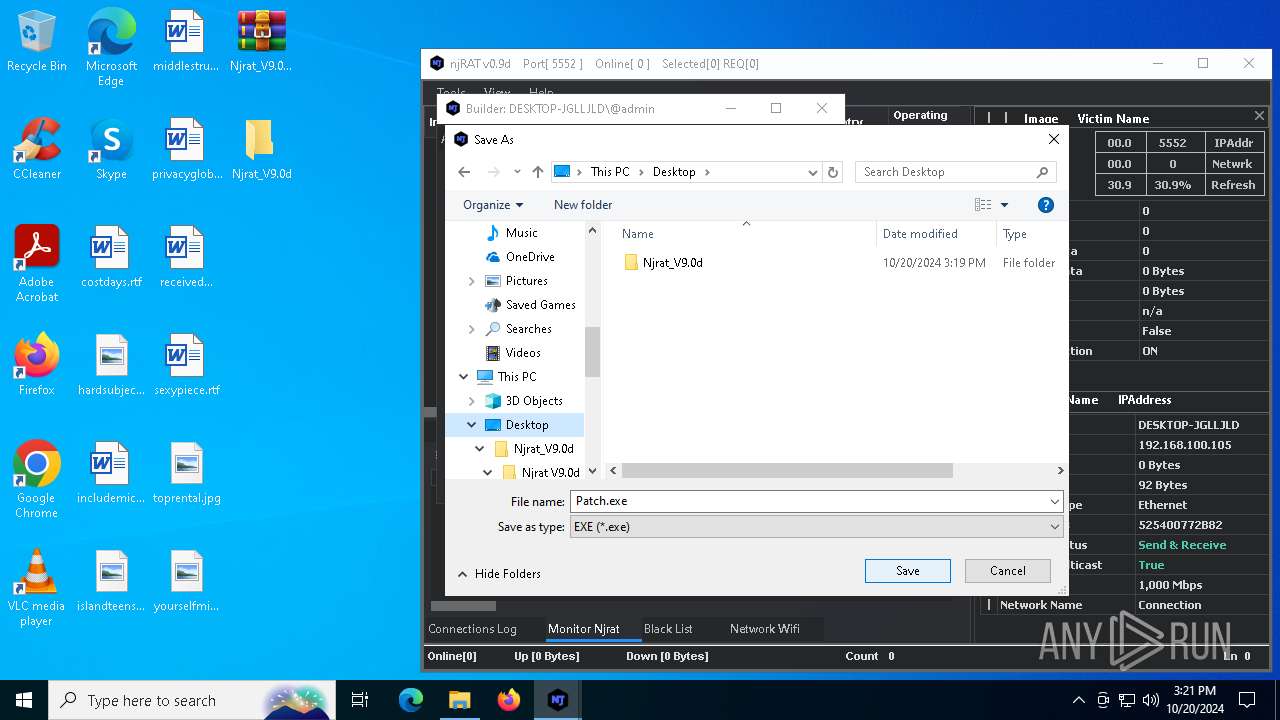Cancel the Save As dialog
Viewport: 1280px width, 720px height.
(1008, 571)
